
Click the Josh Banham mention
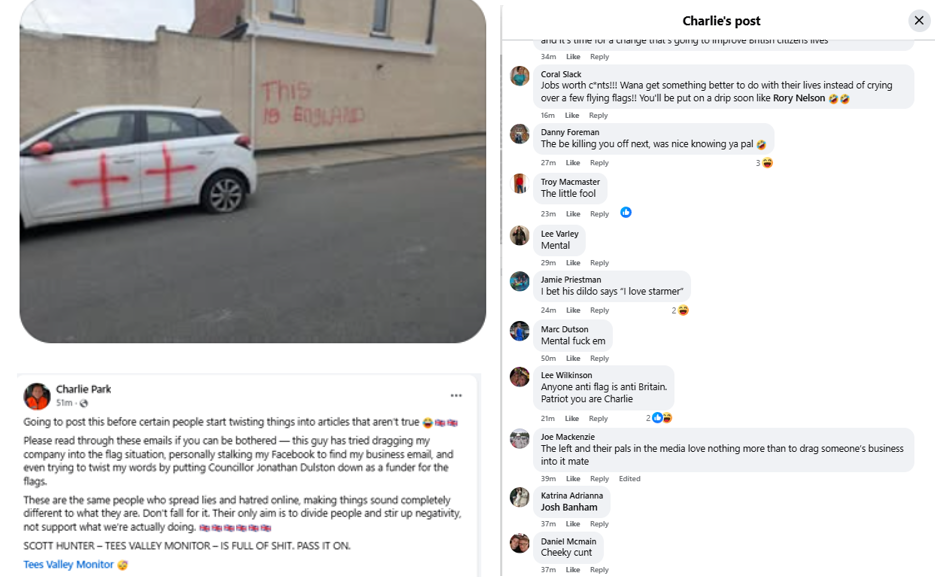point(569,508)
